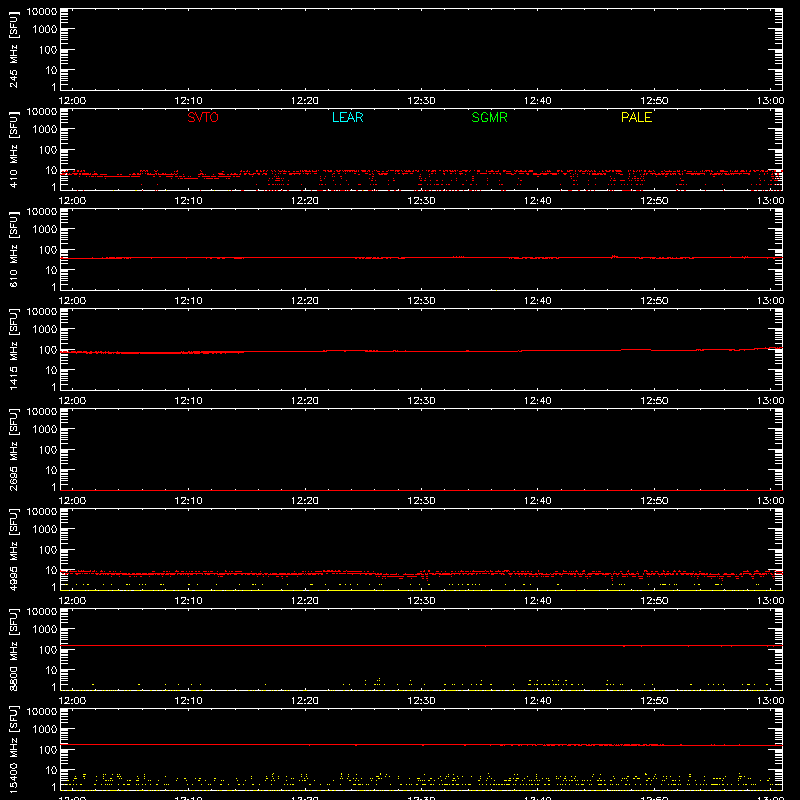Click 12:40 time label below 2695 MHz panel

point(538,501)
